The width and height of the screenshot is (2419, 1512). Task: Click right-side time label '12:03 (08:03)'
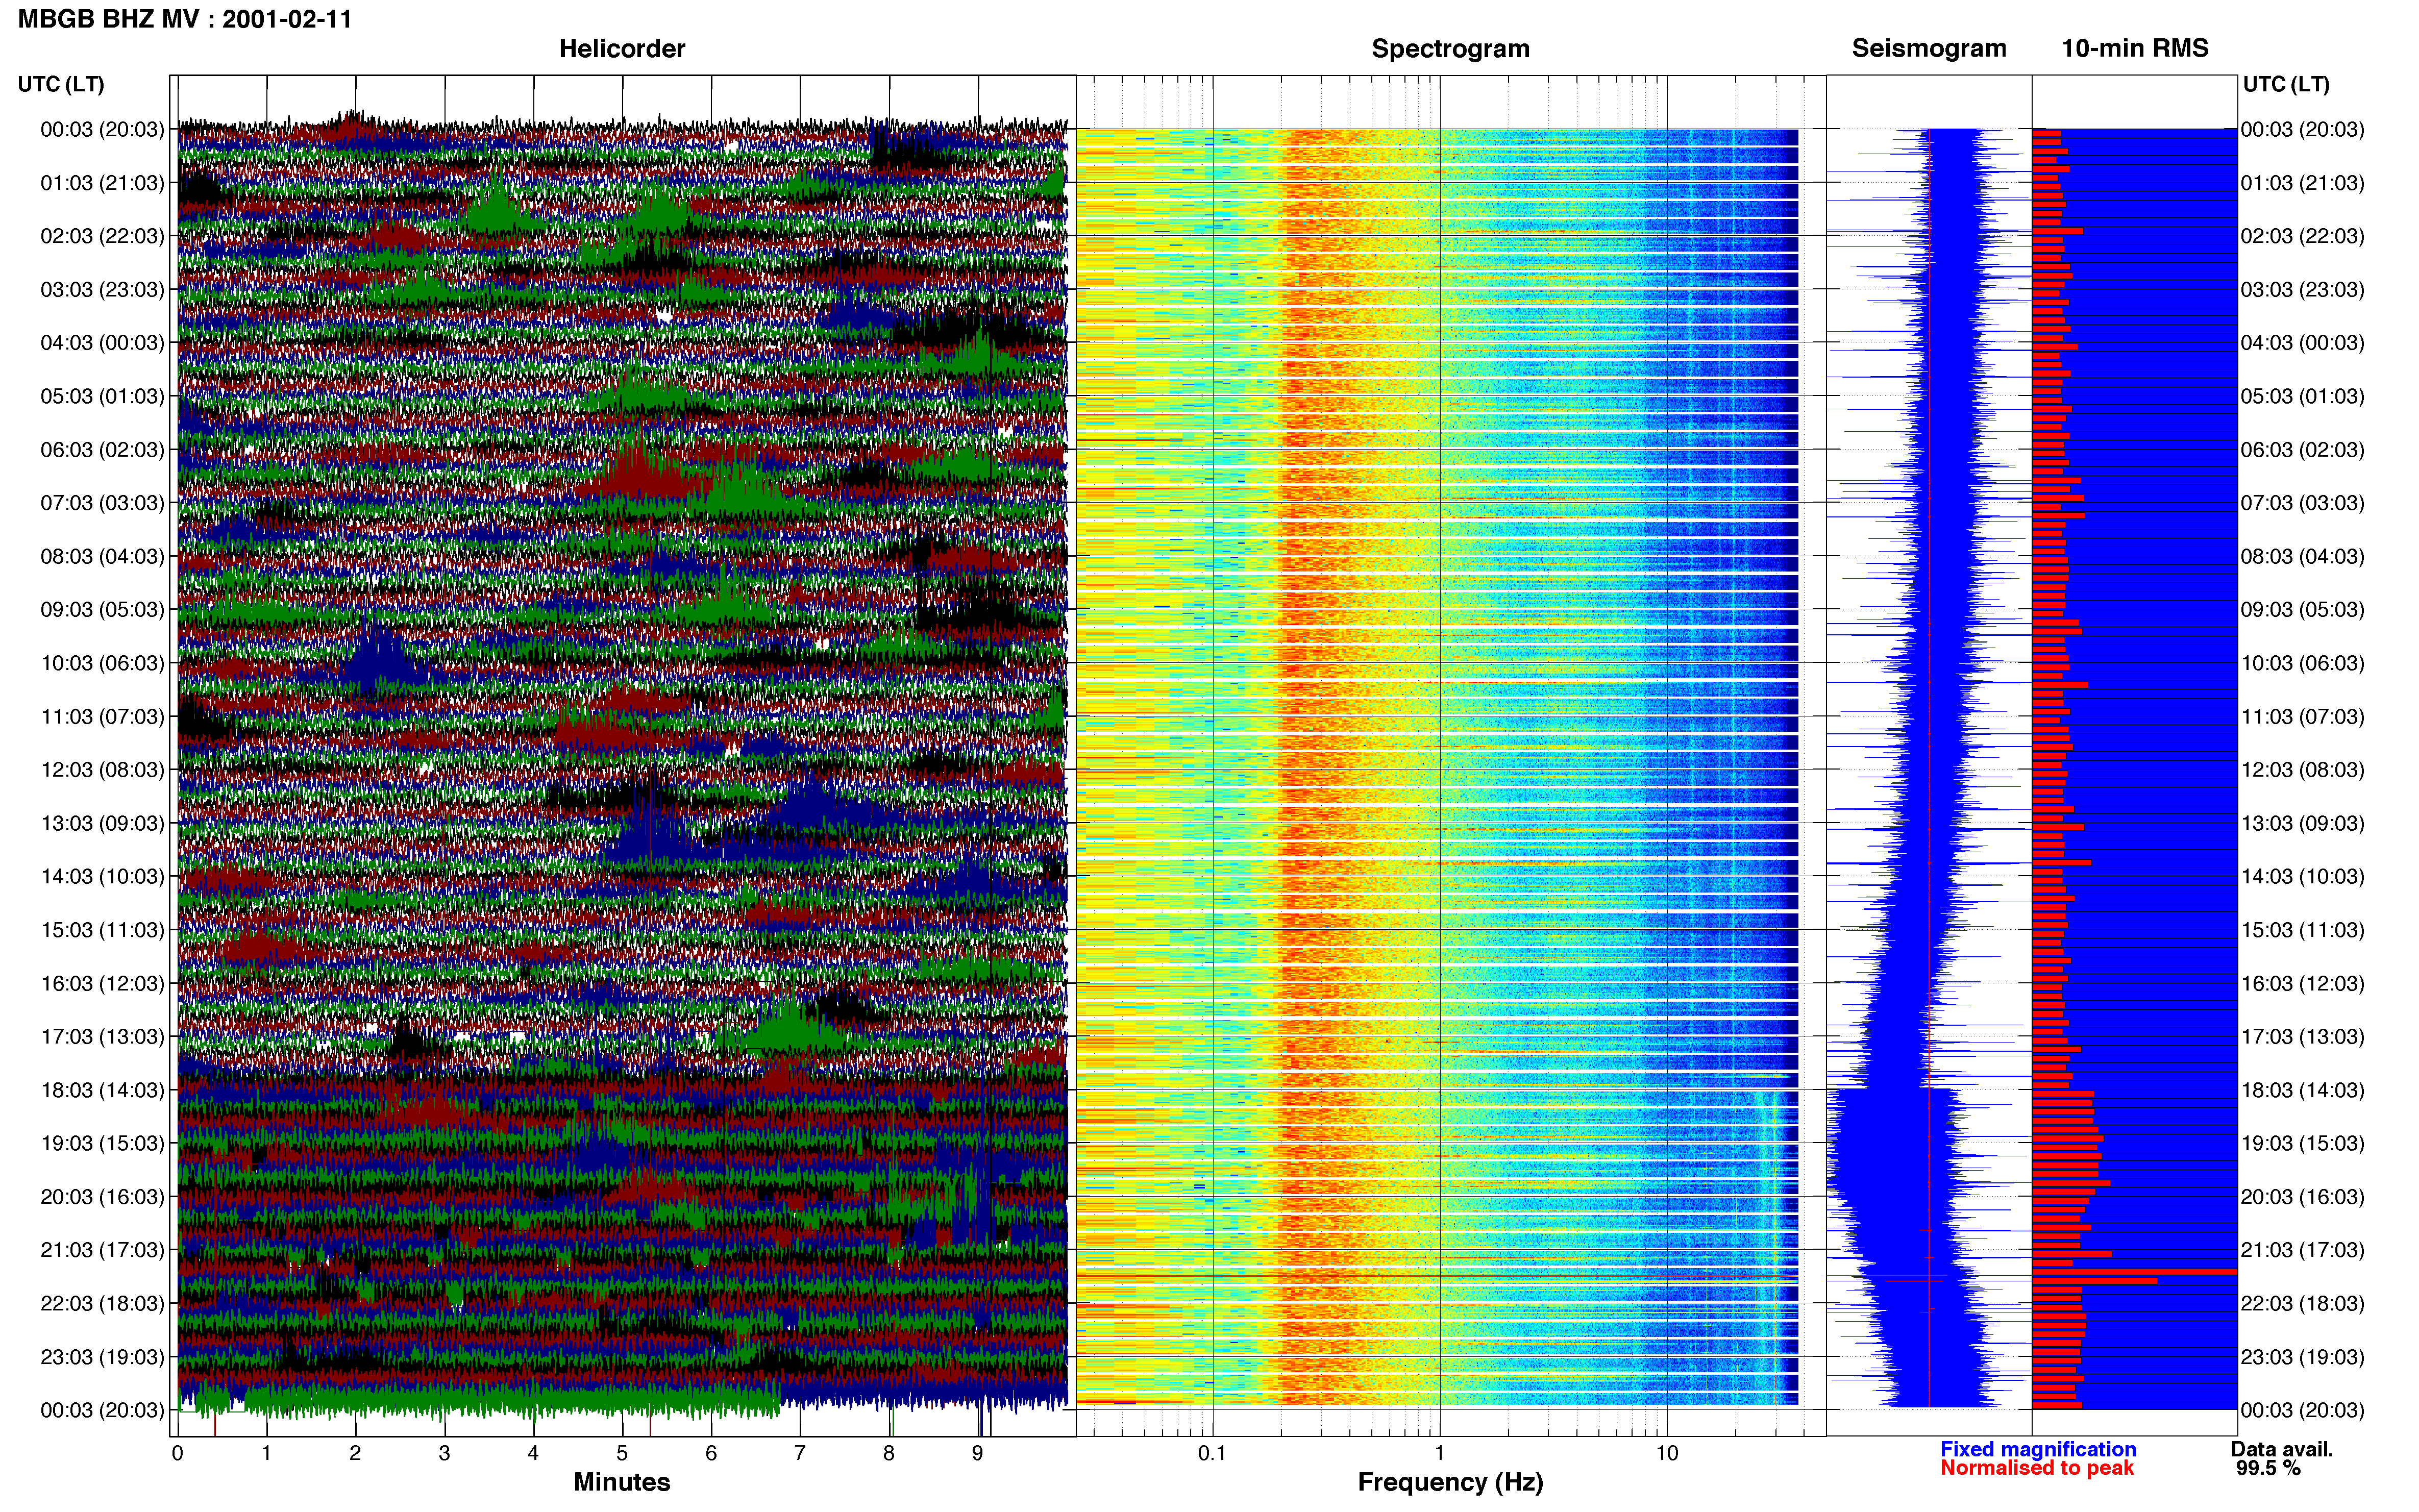pos(2302,770)
